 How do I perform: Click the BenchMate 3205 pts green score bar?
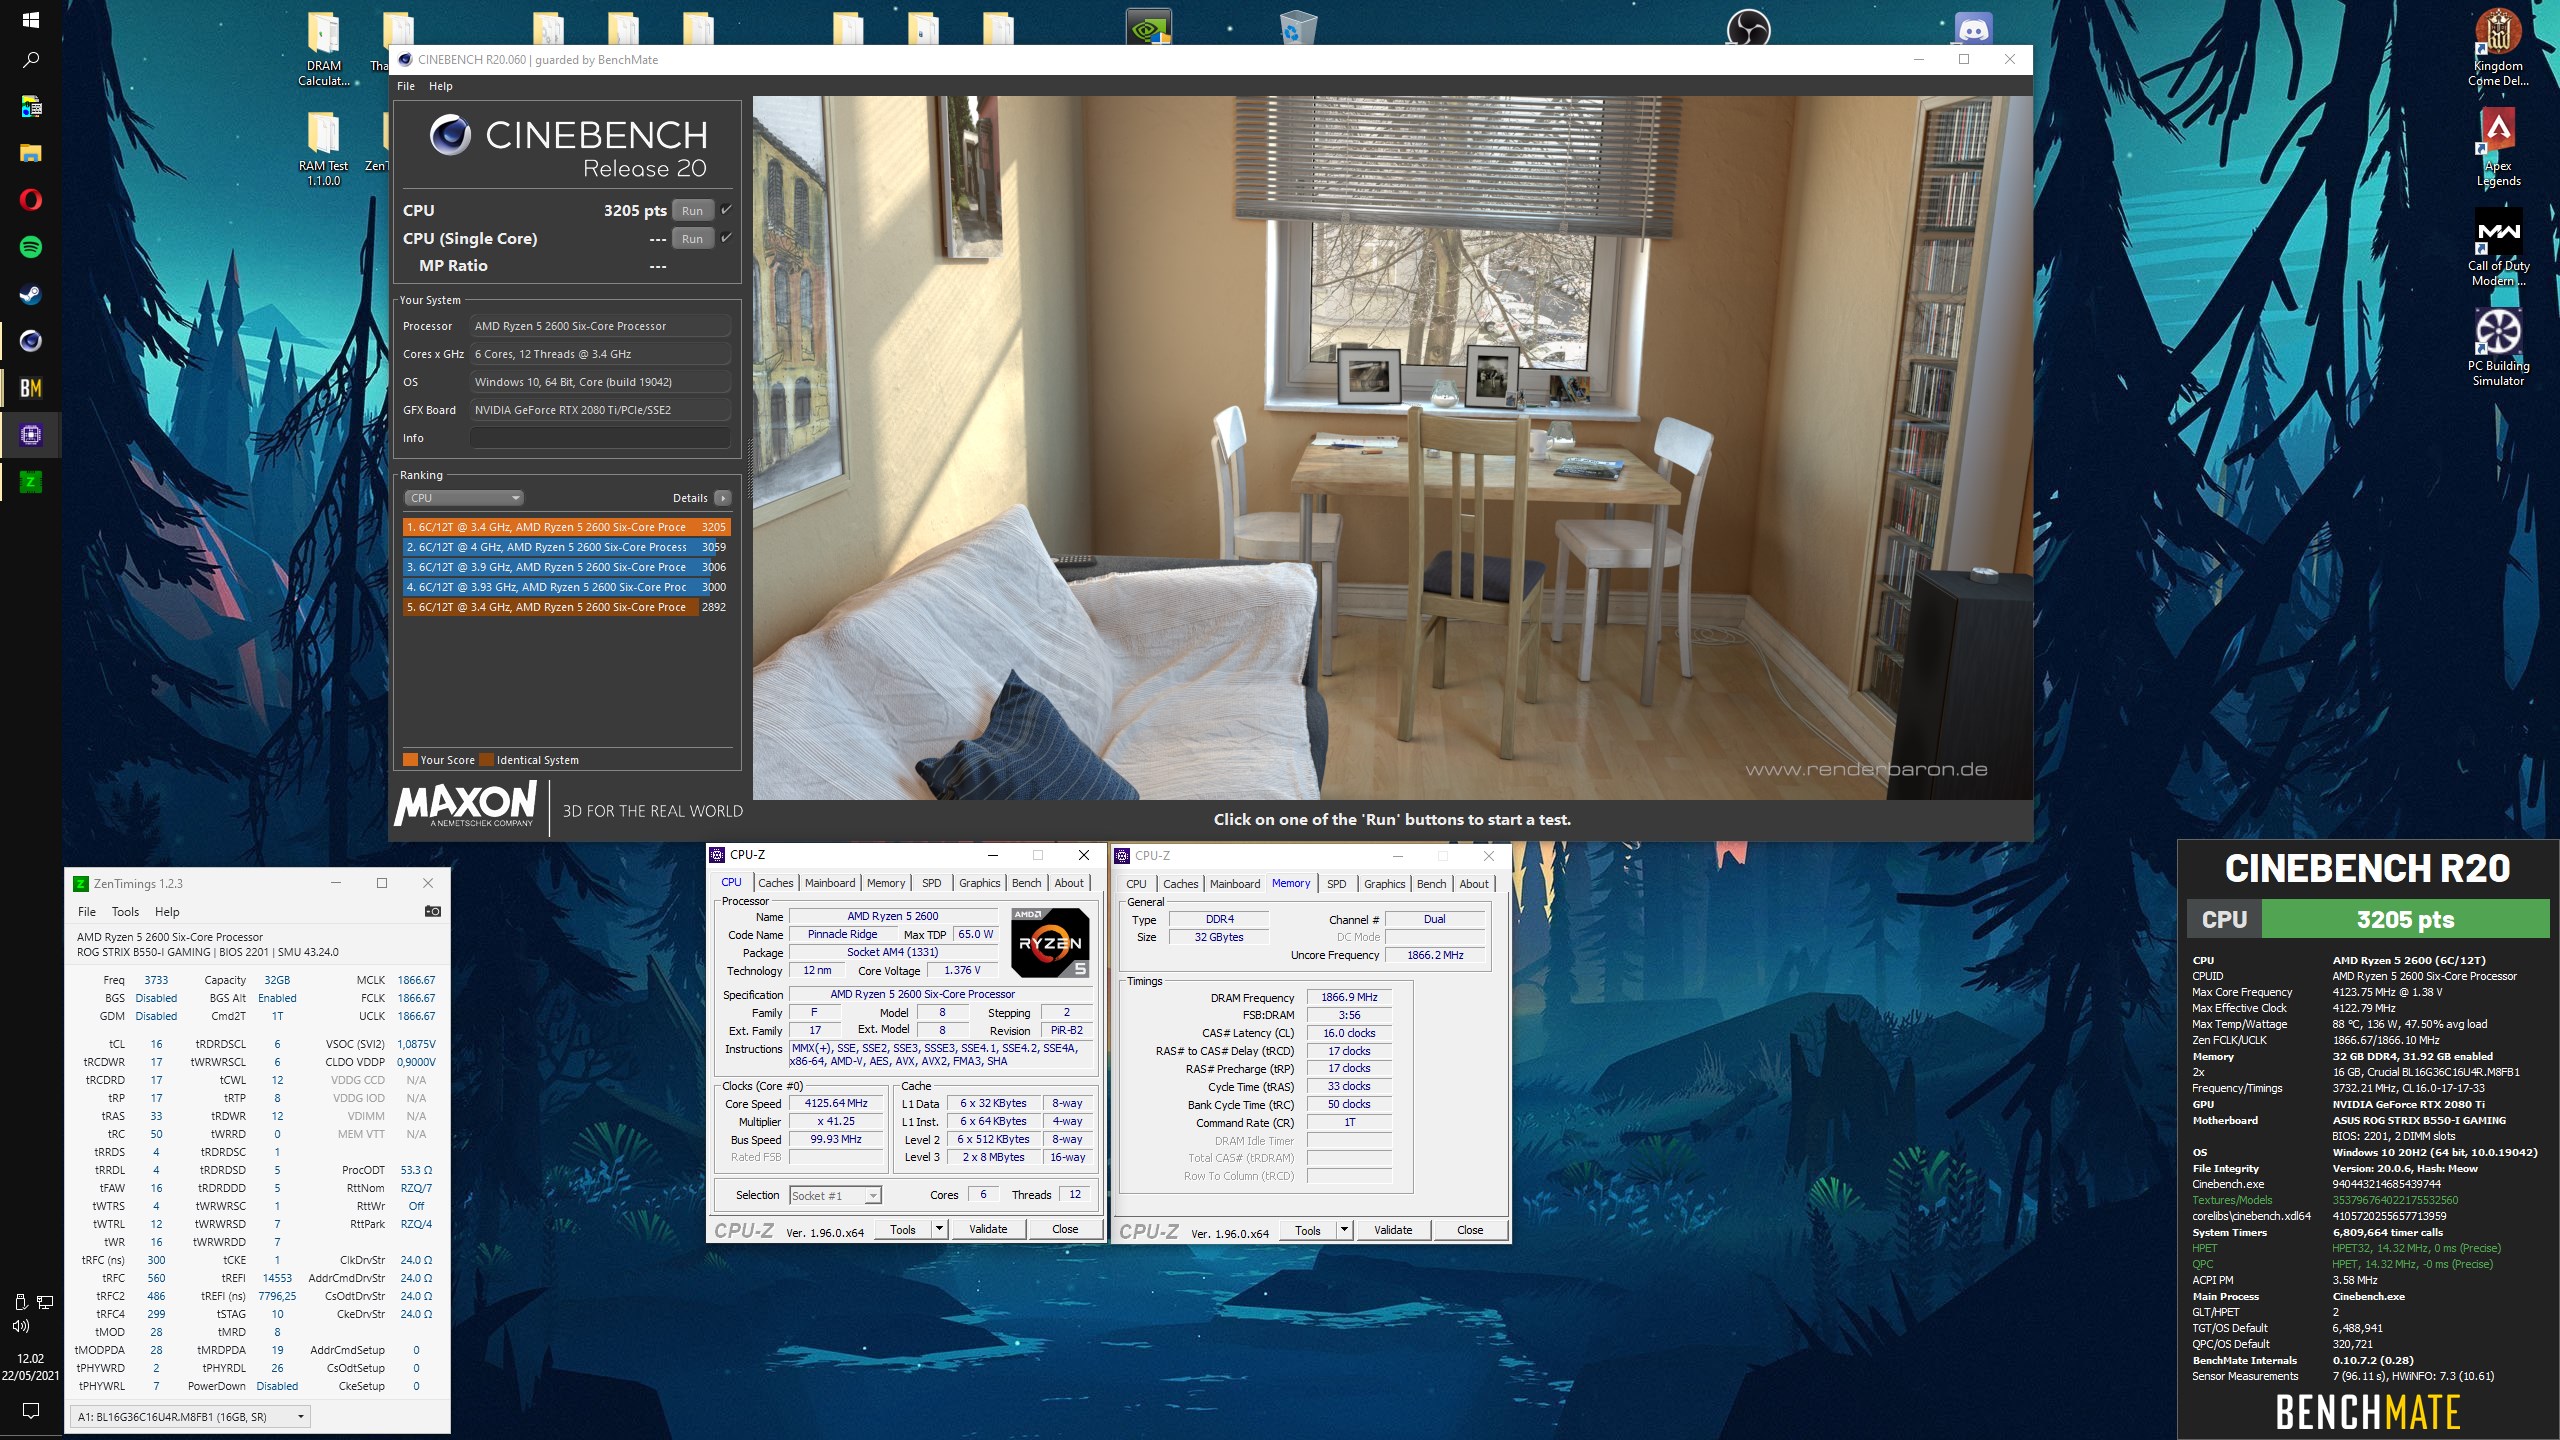tap(2405, 919)
